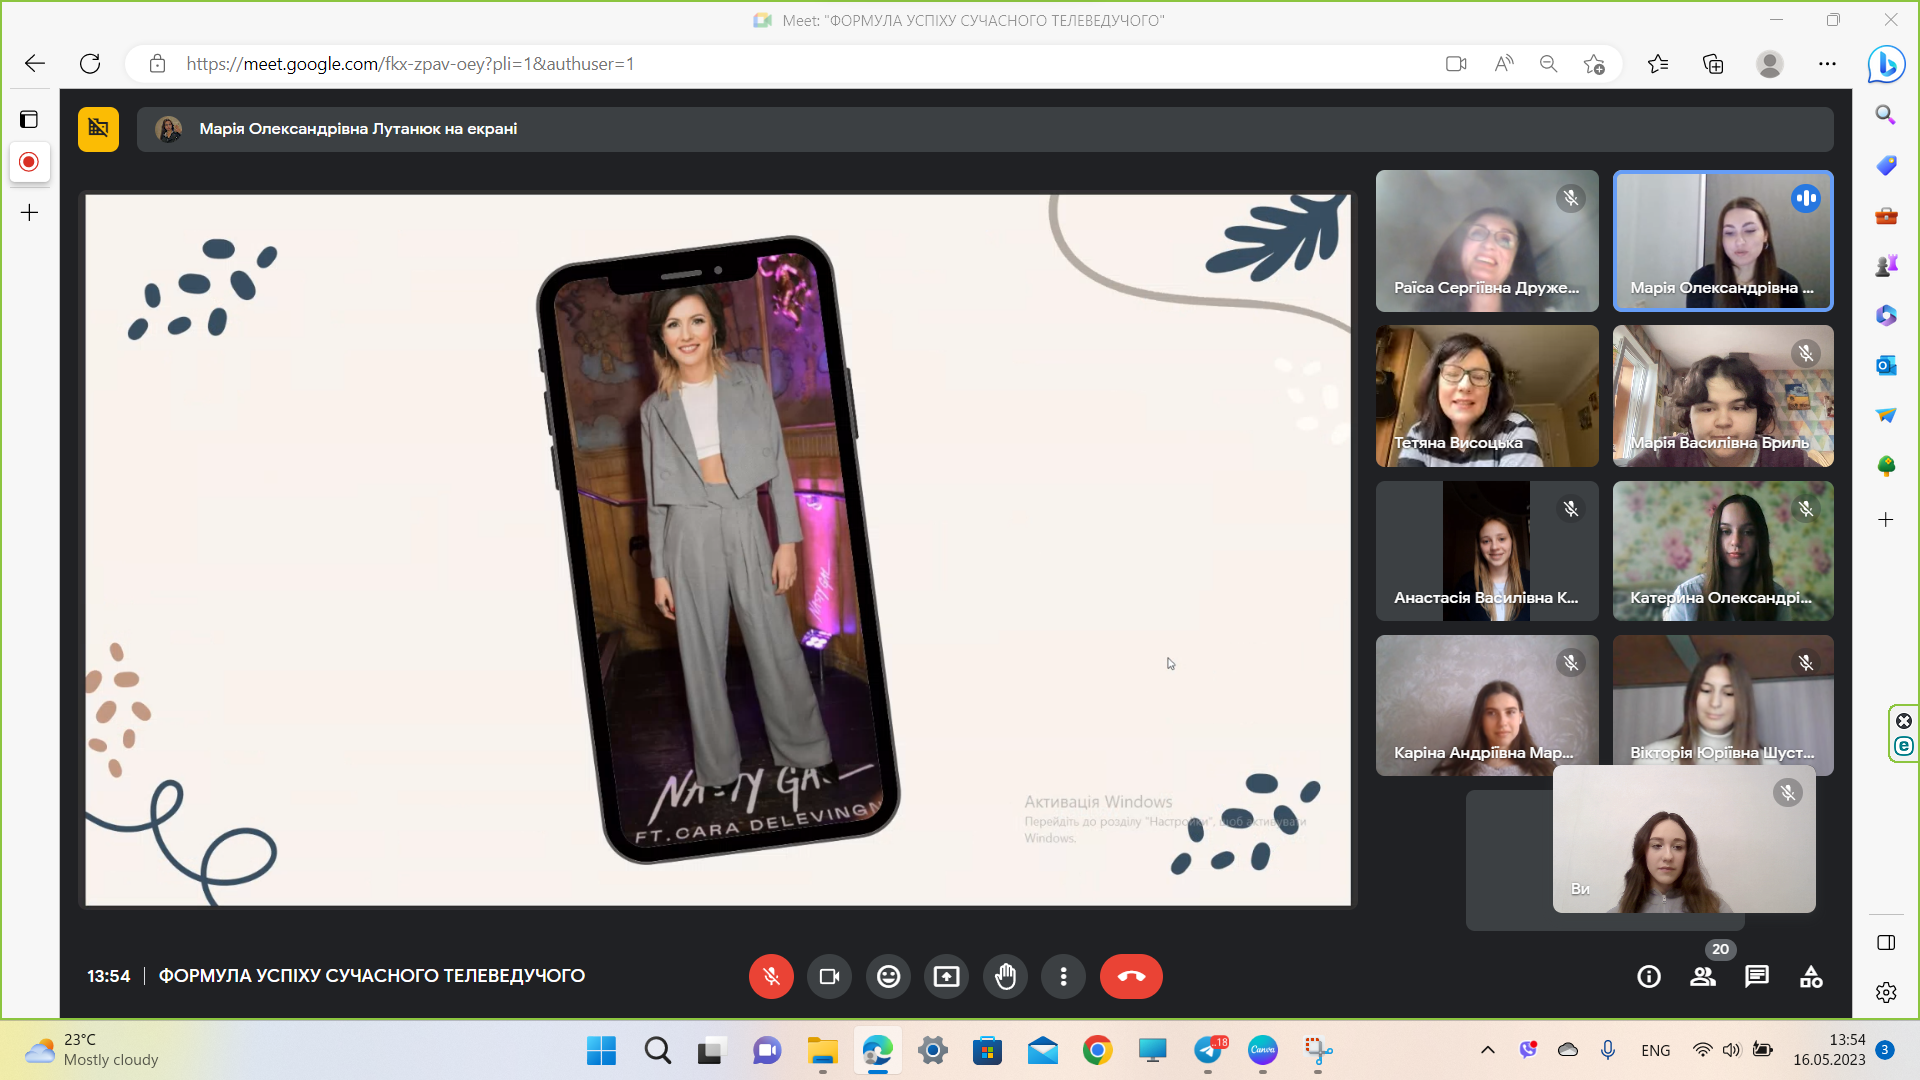The height and width of the screenshot is (1080, 1920).
Task: Click the address bar URL
Action: 410,64
